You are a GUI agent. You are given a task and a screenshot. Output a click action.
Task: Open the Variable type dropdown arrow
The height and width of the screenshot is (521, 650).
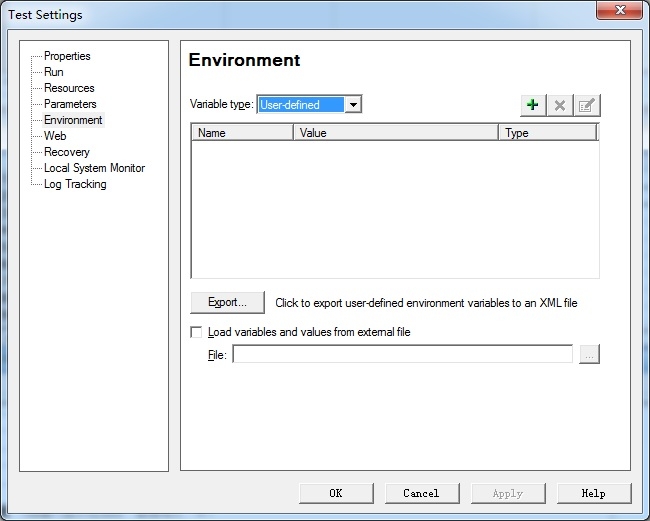(x=353, y=104)
